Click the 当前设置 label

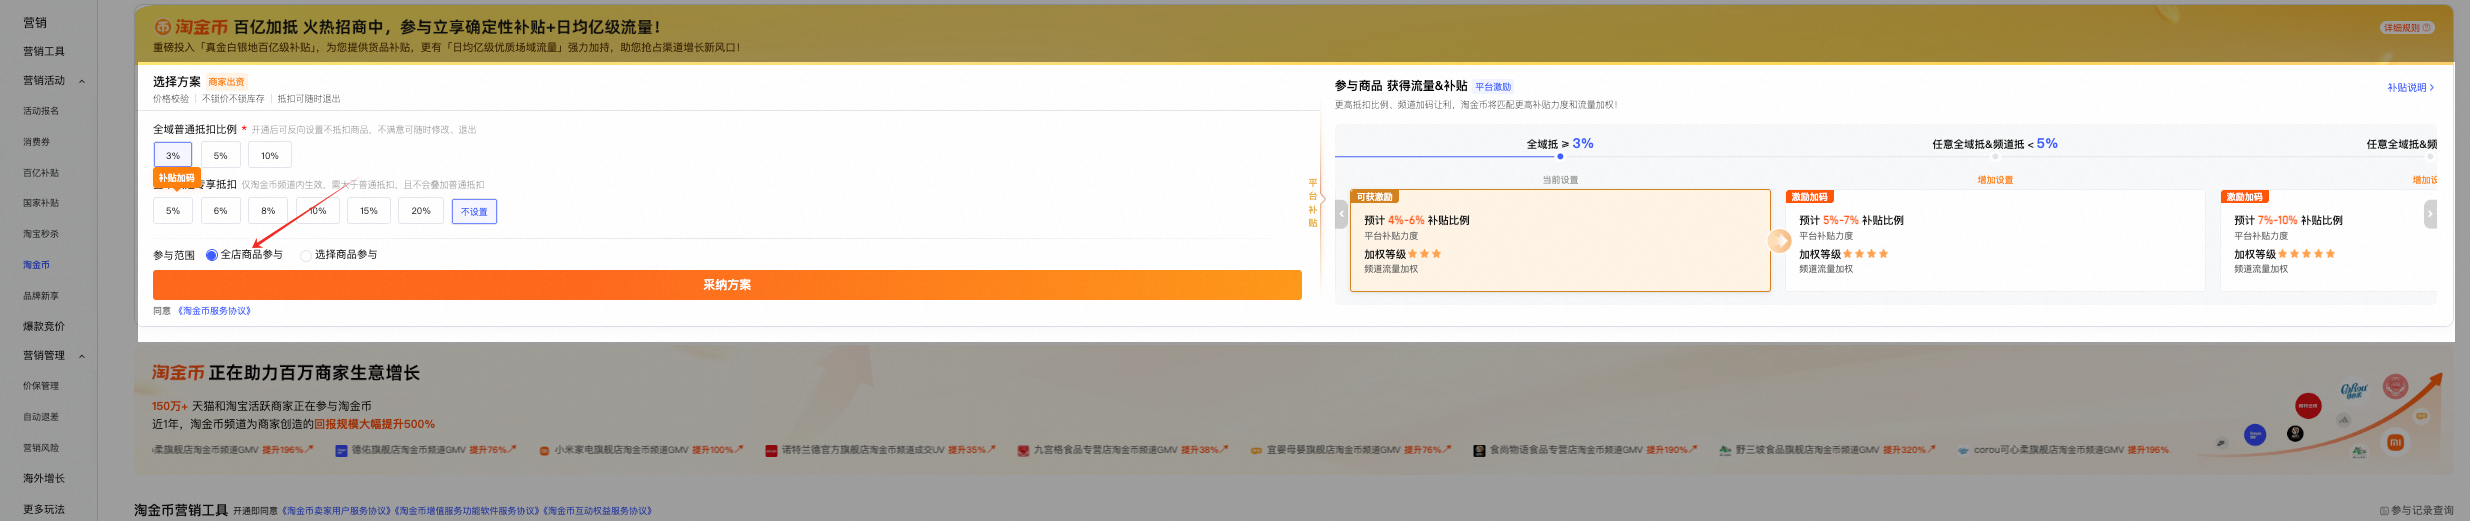pyautogui.click(x=1560, y=180)
